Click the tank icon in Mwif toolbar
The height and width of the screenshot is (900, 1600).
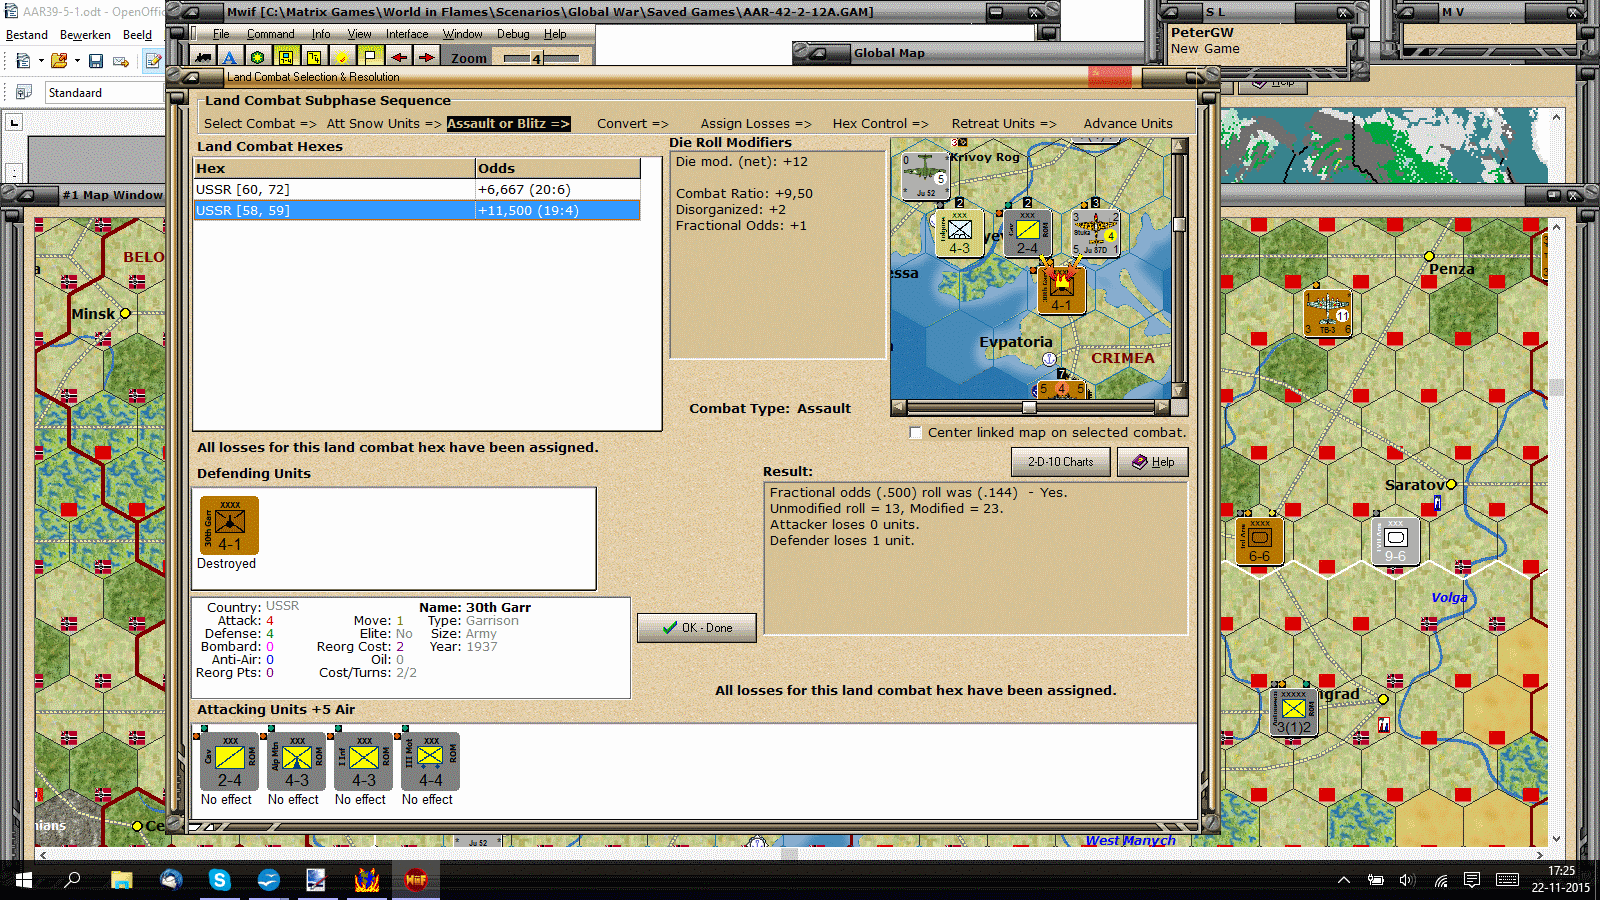click(203, 58)
